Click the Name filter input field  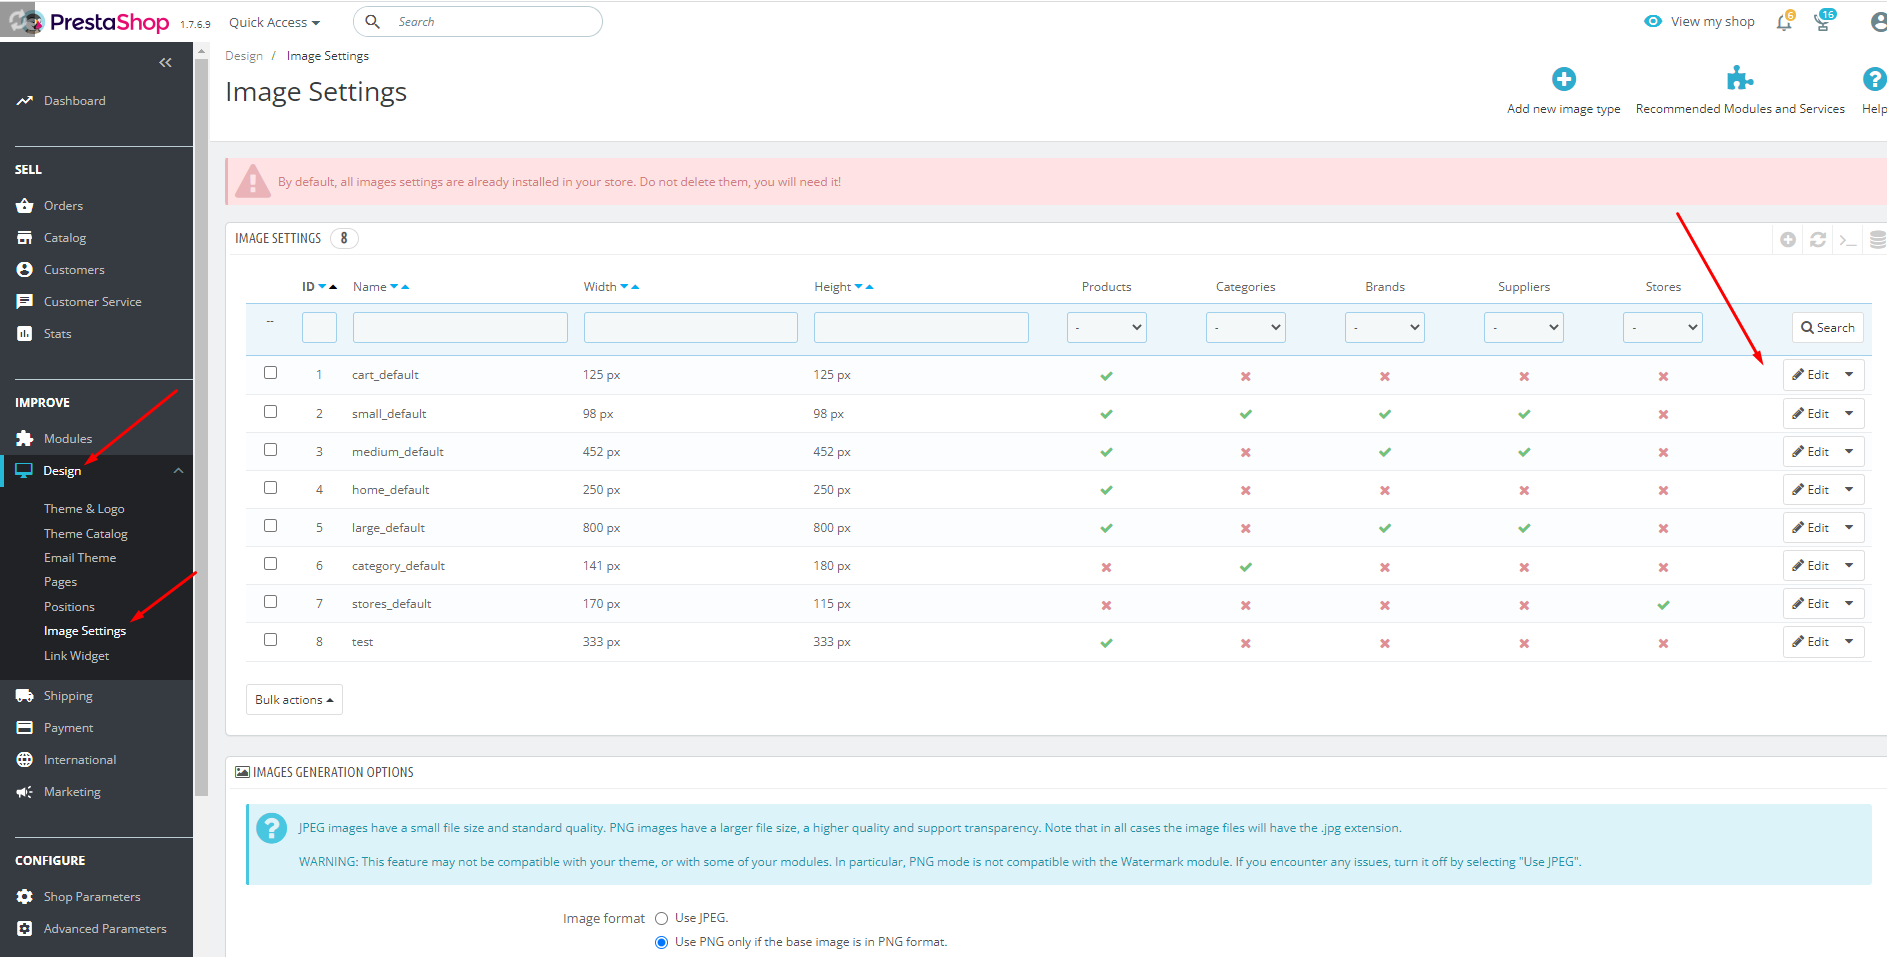(x=460, y=327)
